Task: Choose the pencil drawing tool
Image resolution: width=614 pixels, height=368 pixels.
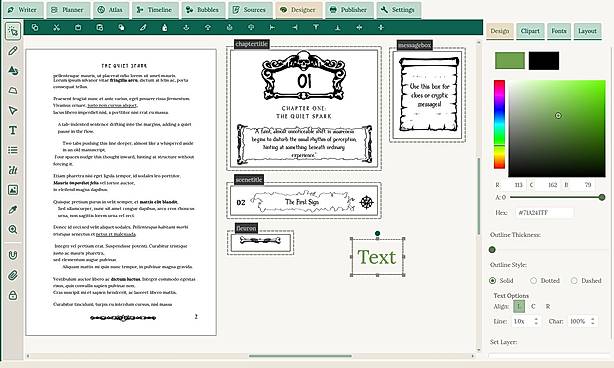Action: click(x=13, y=51)
